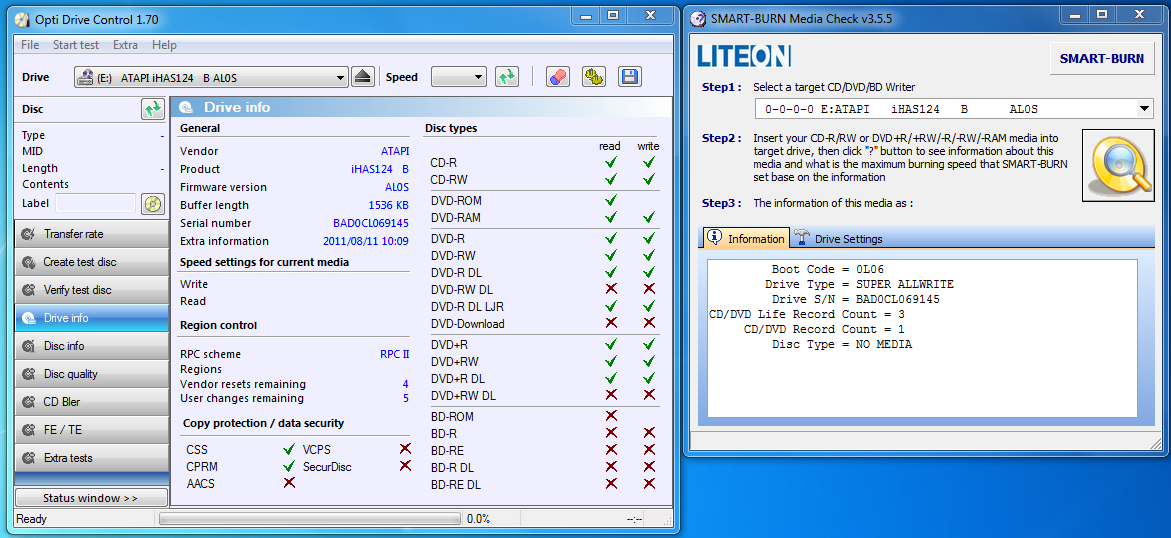The height and width of the screenshot is (538, 1171).
Task: Click the Status window >> button
Action: pos(91,498)
